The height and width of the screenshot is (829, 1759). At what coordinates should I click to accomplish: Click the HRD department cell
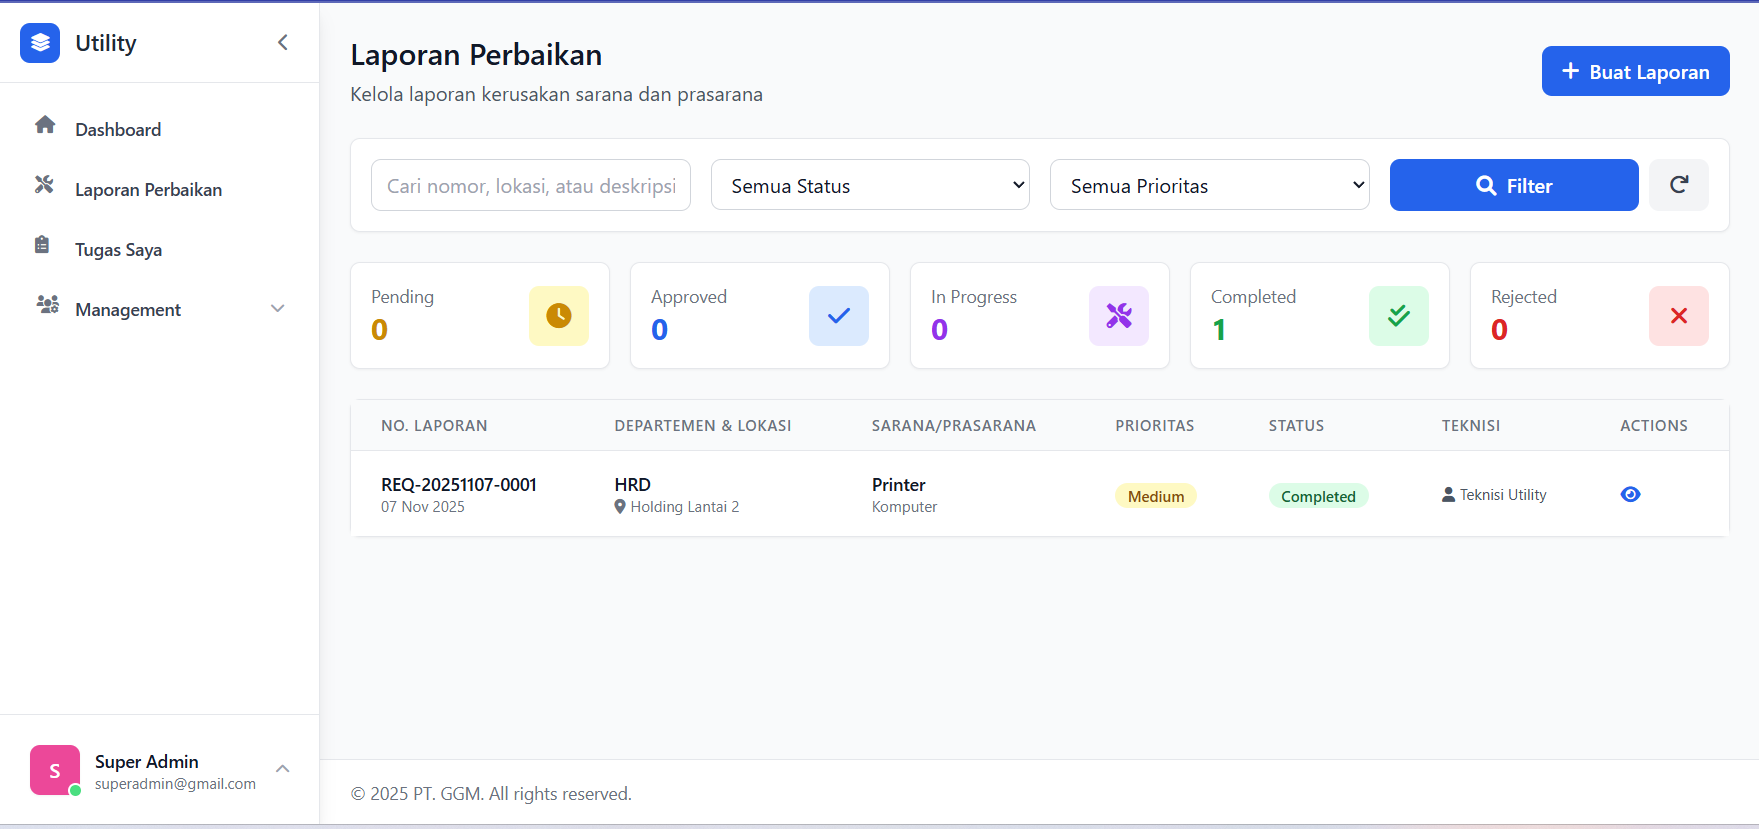click(x=633, y=484)
